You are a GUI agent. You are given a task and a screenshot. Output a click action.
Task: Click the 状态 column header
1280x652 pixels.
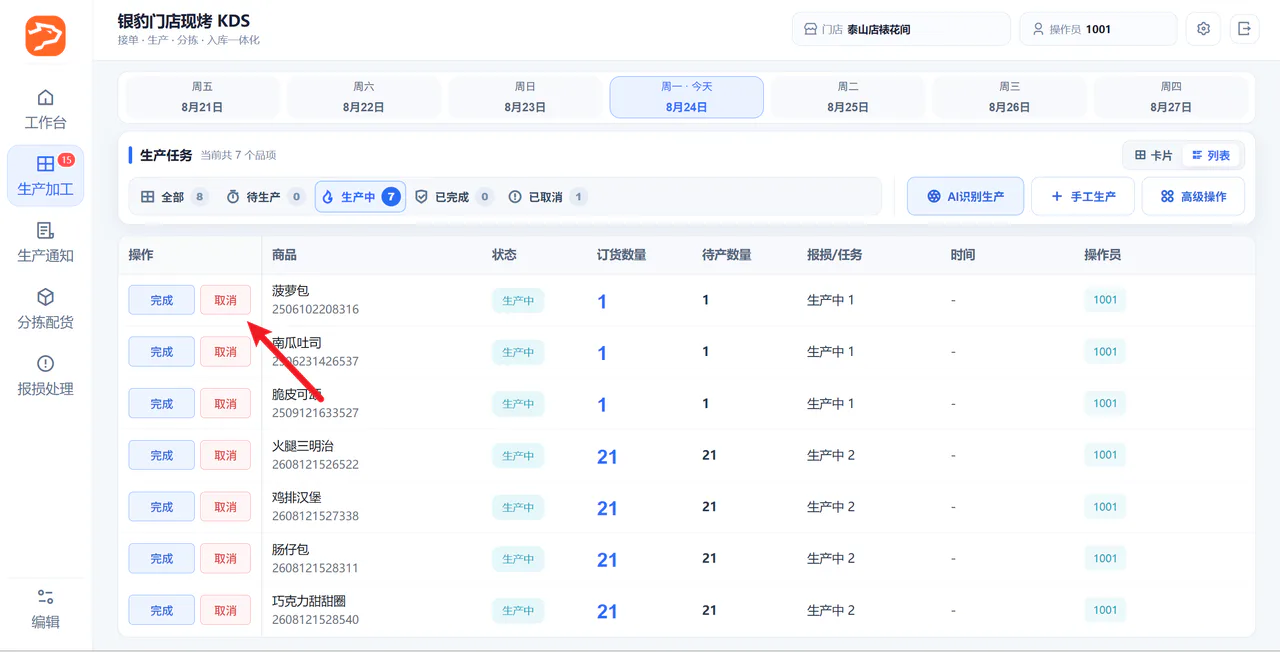505,255
